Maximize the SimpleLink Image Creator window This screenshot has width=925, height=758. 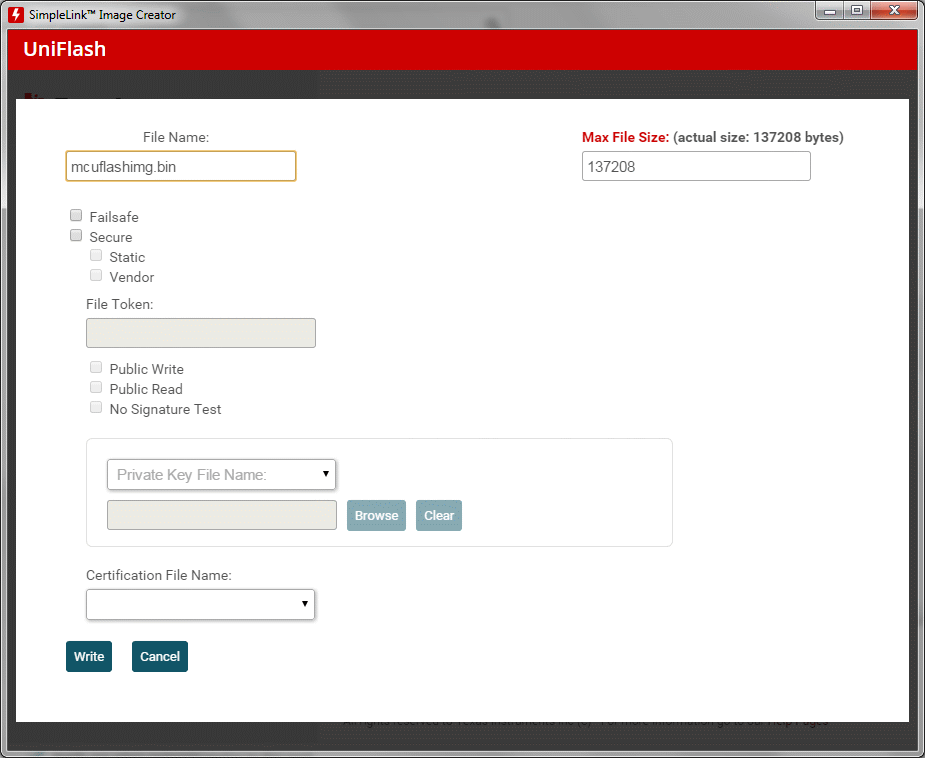[x=857, y=11]
